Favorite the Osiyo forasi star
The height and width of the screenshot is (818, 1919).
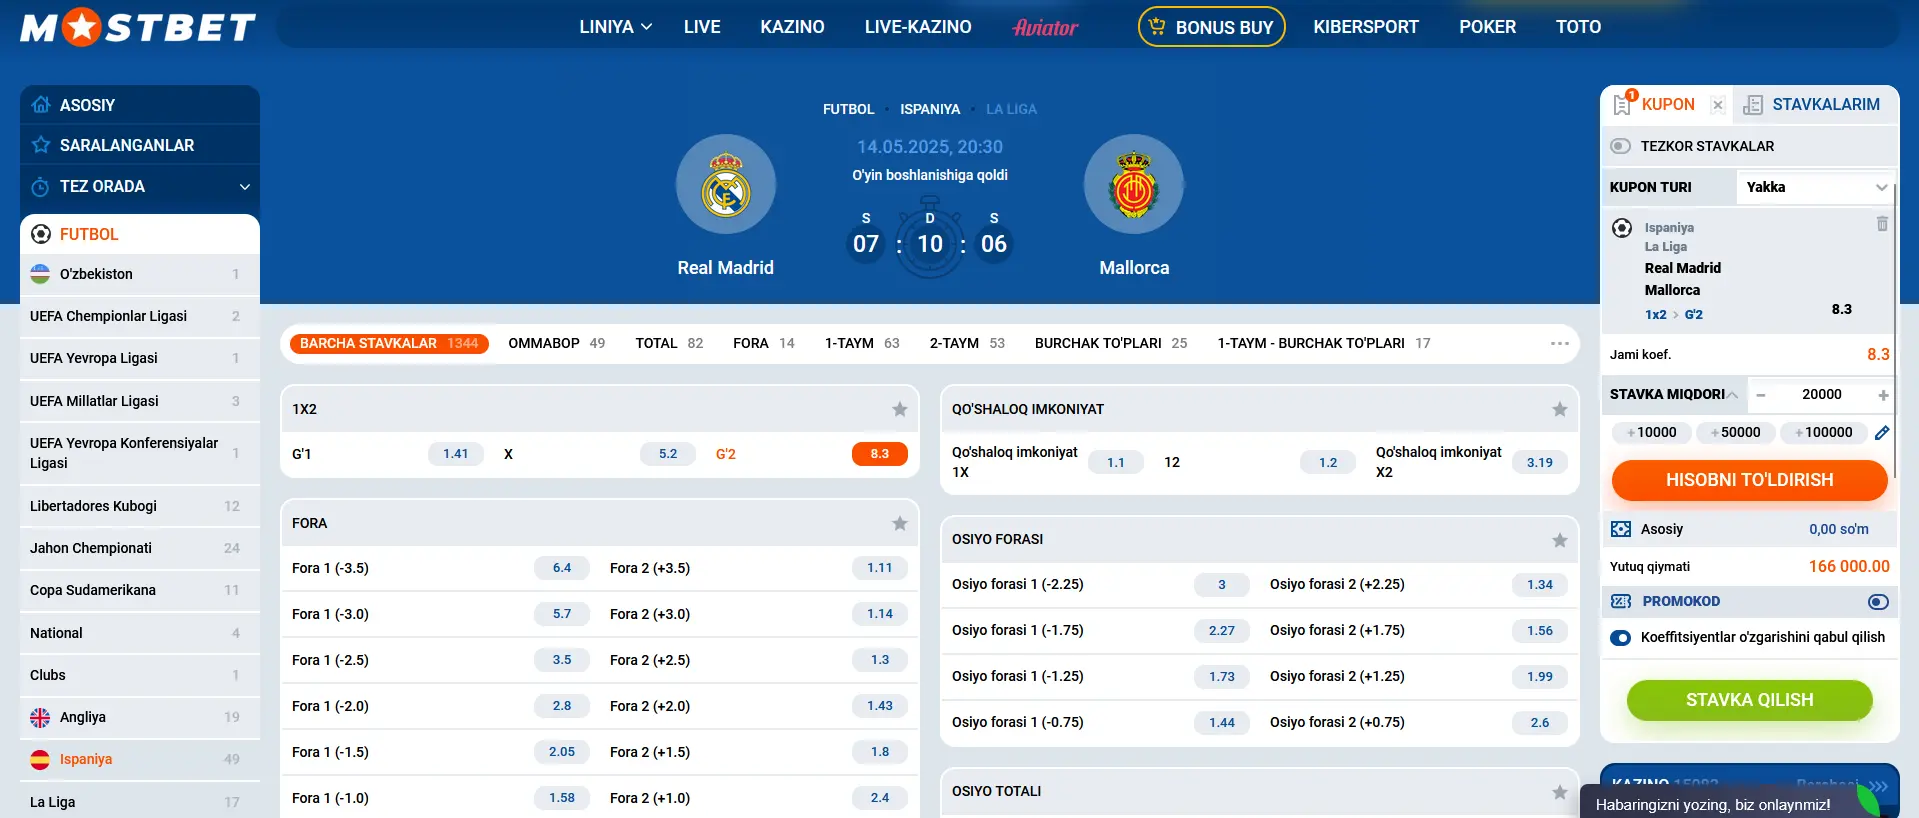tap(1560, 540)
